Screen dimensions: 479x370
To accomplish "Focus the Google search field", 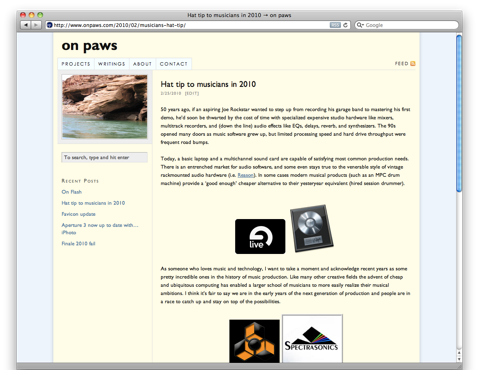I will (x=406, y=25).
